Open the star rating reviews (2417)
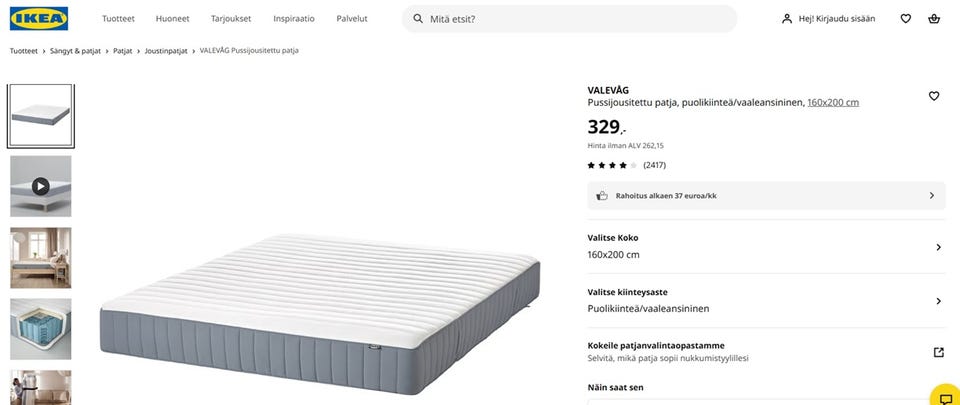960x405 pixels. click(626, 165)
